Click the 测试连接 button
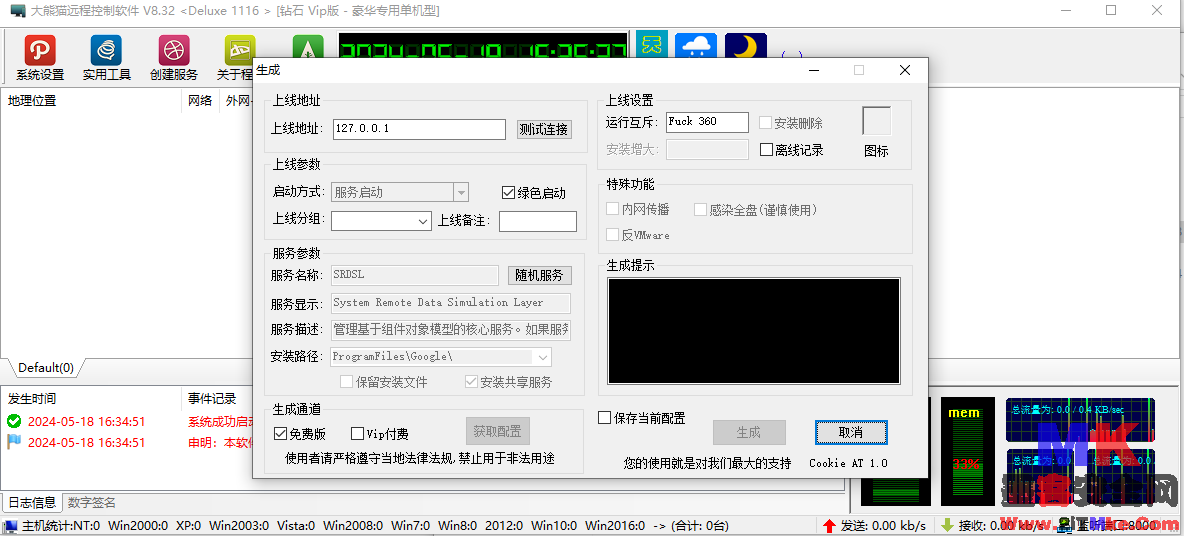 point(544,129)
